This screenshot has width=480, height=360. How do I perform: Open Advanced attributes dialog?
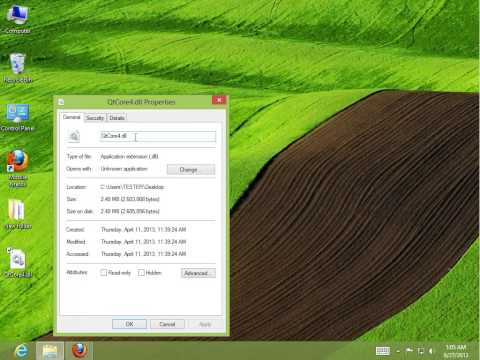click(198, 273)
